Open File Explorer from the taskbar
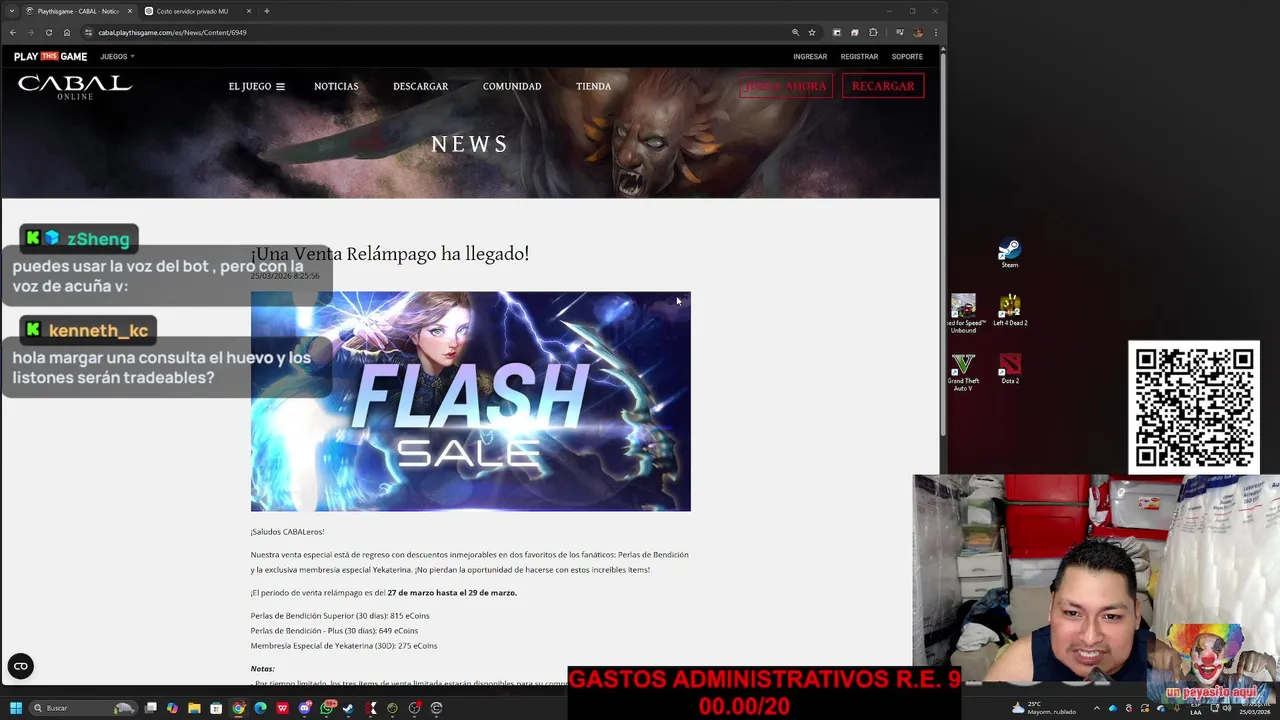1280x720 pixels. click(x=194, y=708)
